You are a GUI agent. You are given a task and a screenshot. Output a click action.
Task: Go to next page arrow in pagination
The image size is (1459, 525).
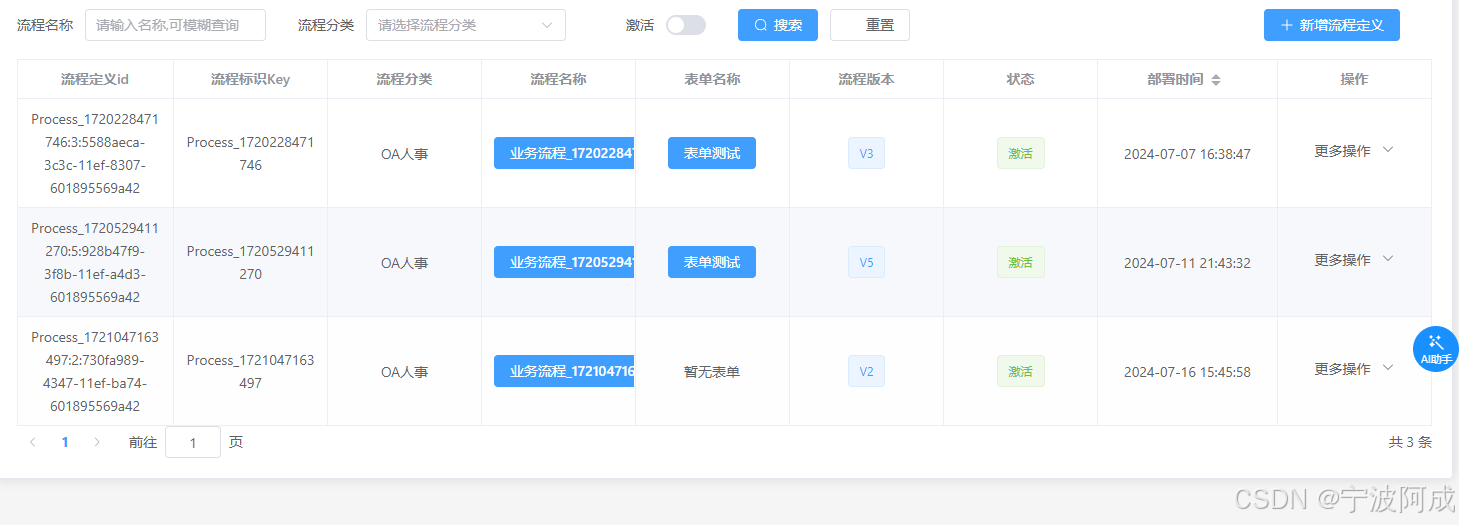pos(97,442)
